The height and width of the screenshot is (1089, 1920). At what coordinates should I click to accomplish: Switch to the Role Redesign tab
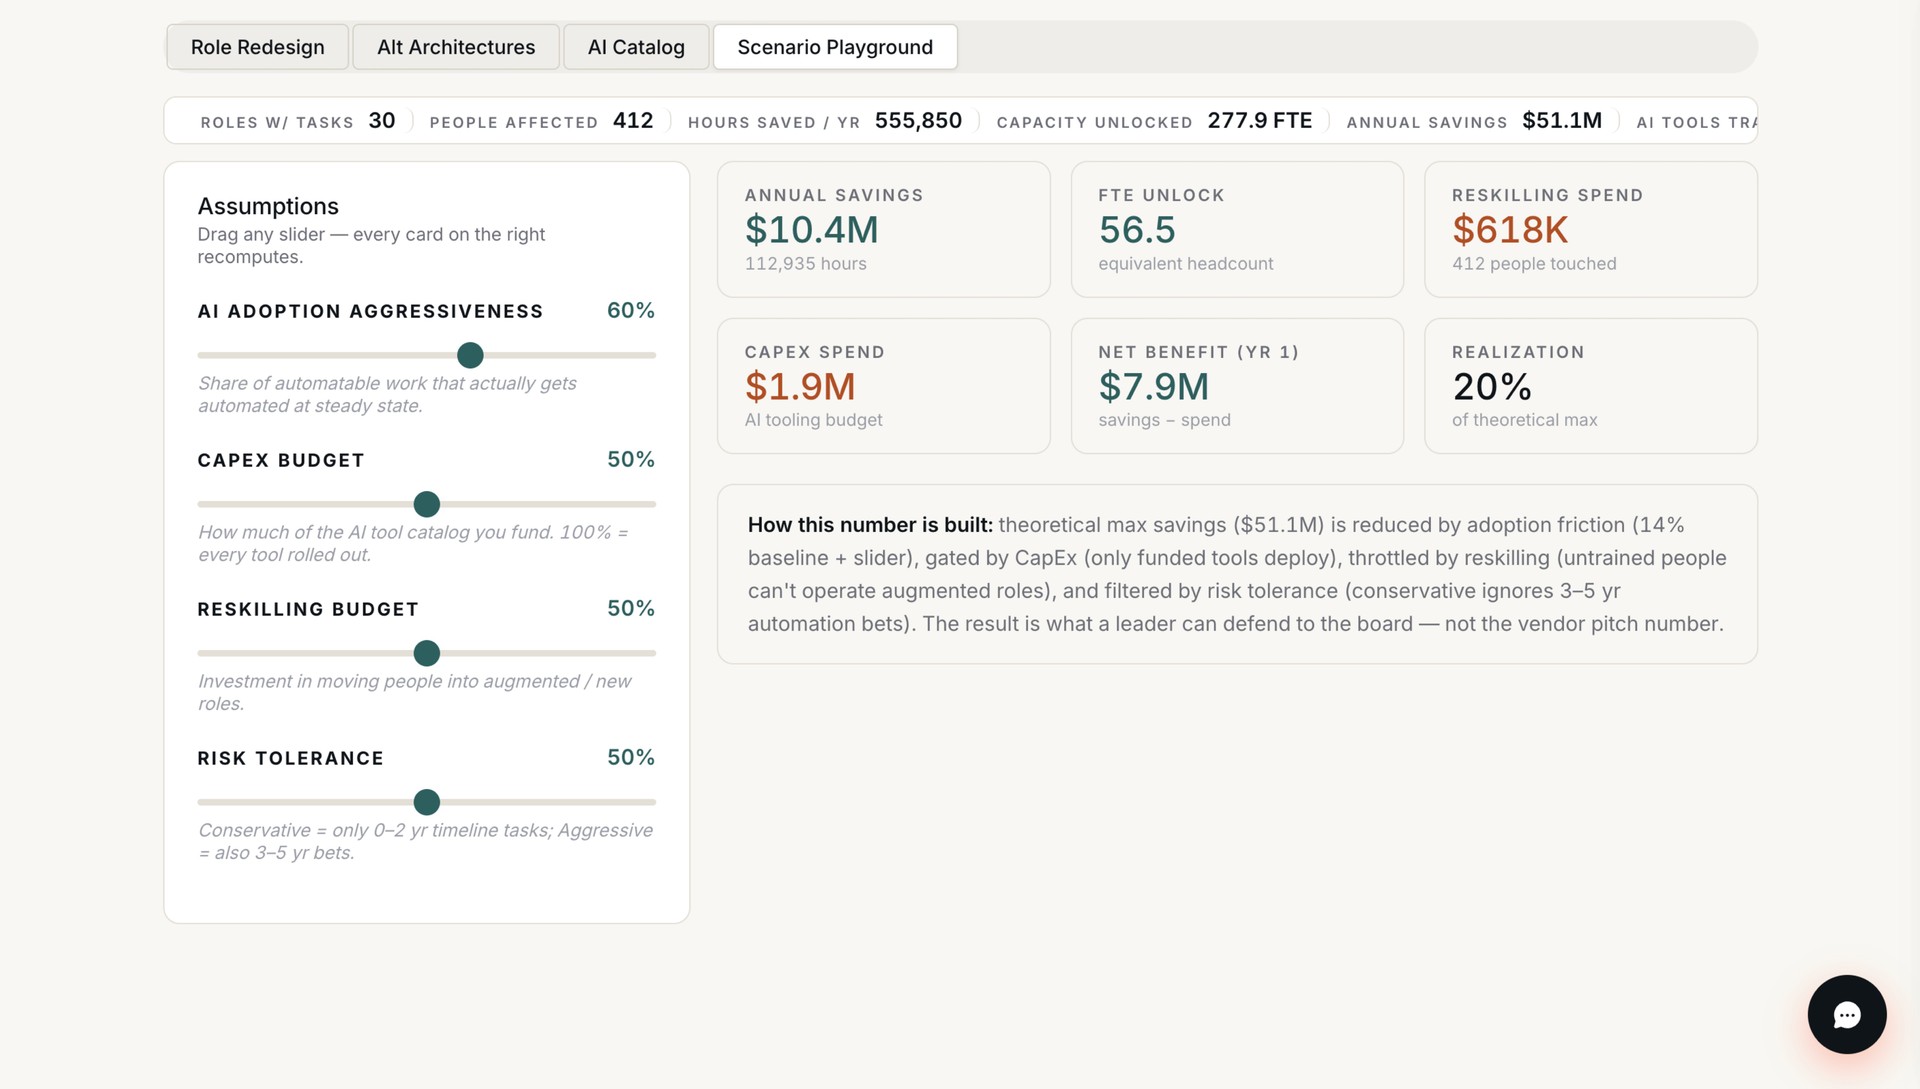[257, 47]
